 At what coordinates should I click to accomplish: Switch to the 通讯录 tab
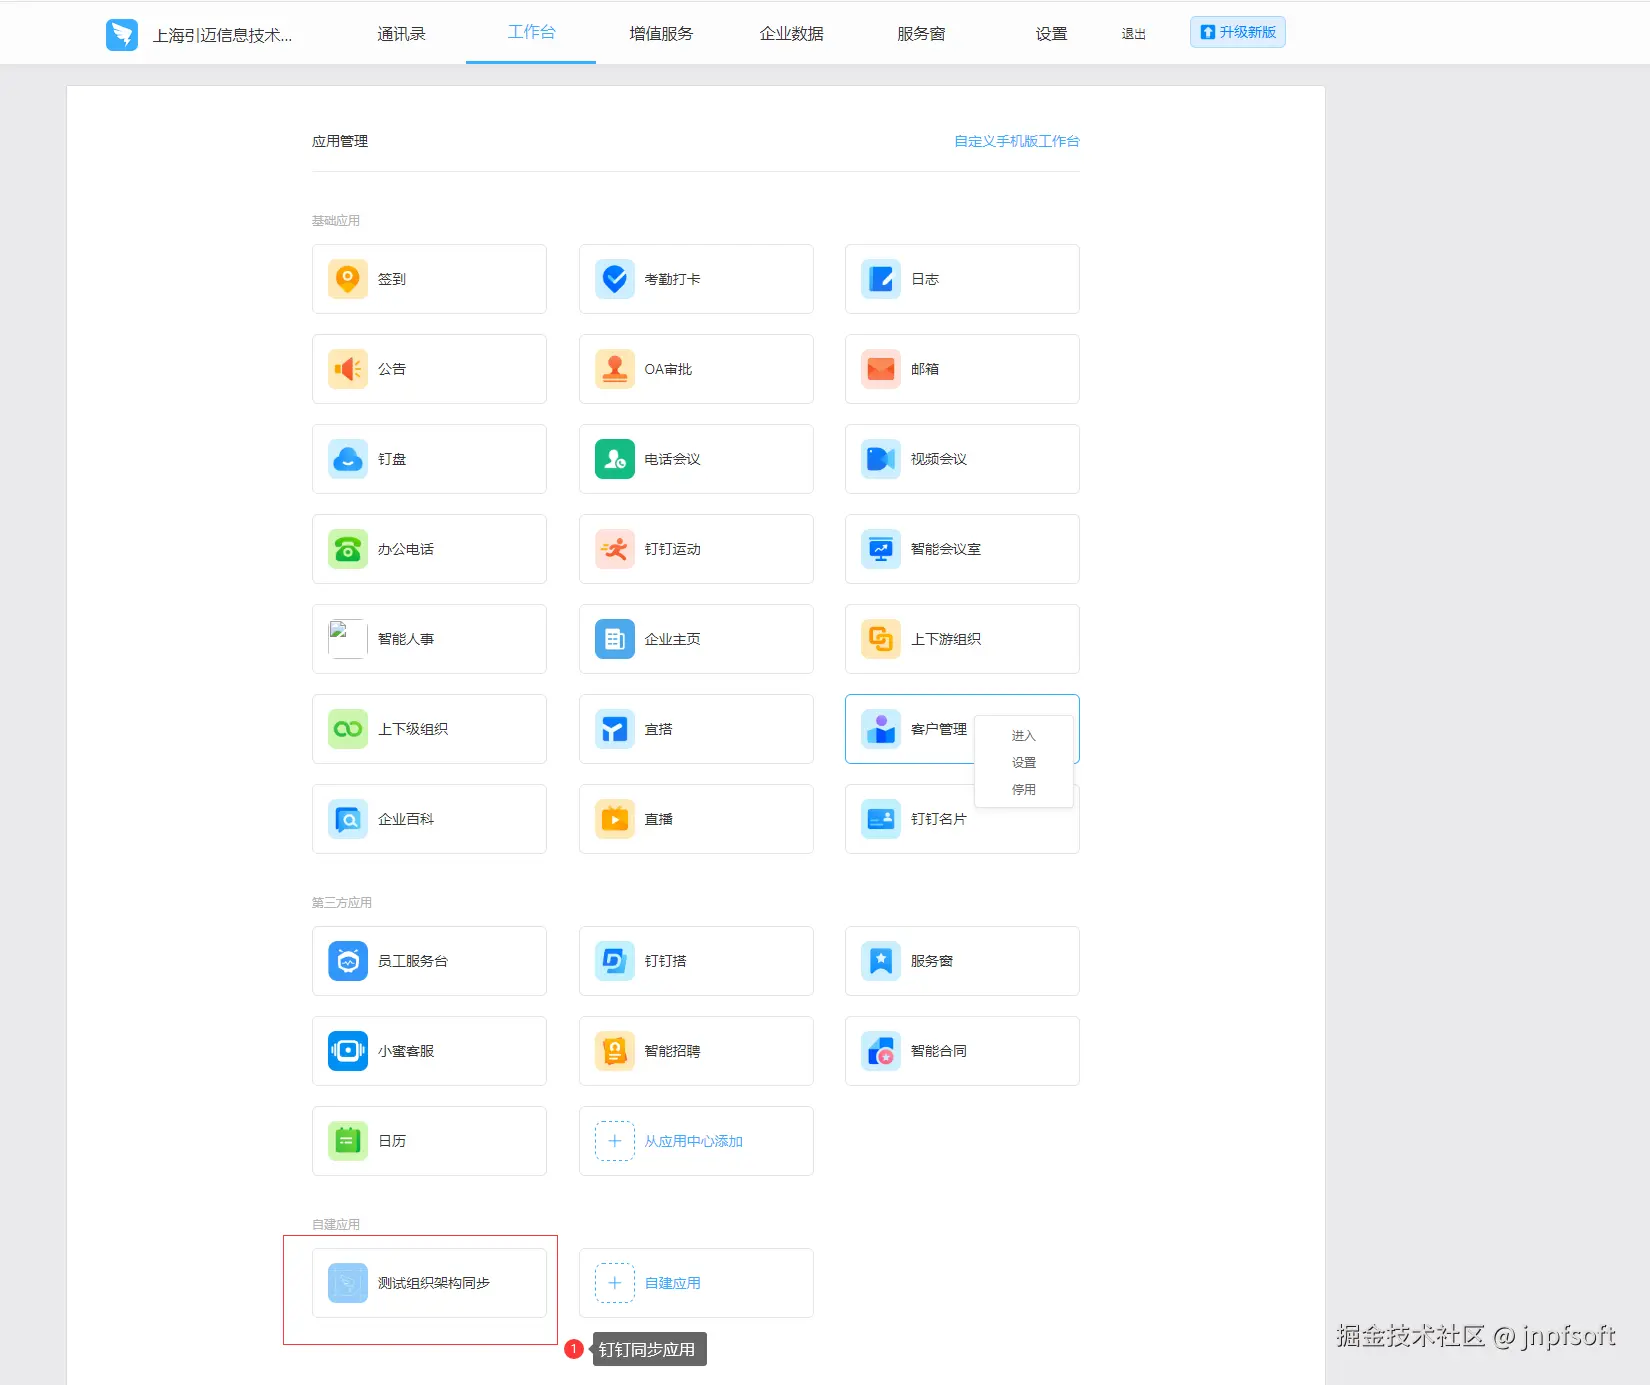coord(401,34)
